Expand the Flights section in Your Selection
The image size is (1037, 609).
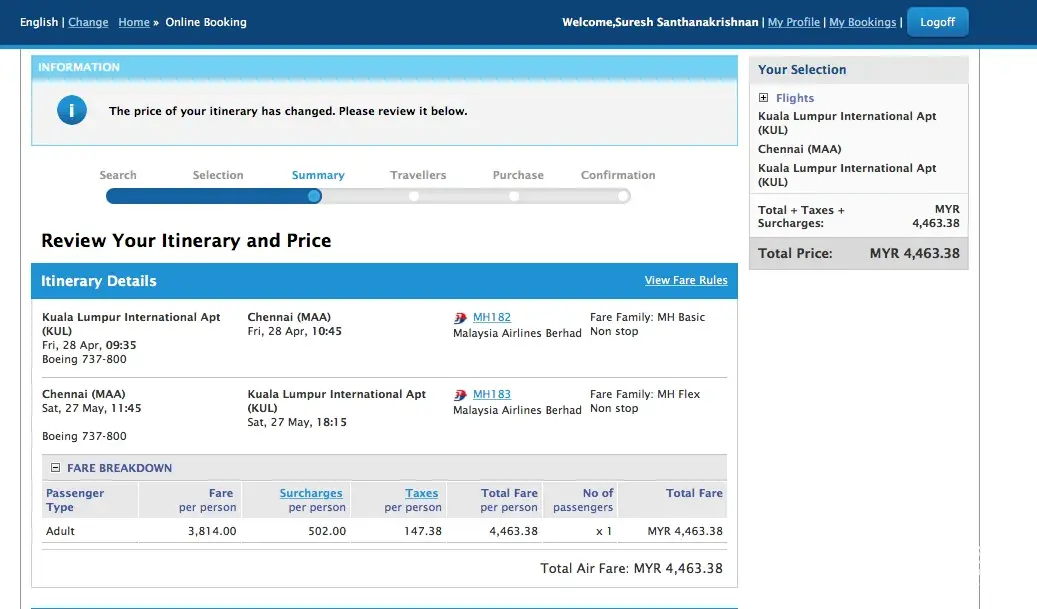click(x=764, y=98)
